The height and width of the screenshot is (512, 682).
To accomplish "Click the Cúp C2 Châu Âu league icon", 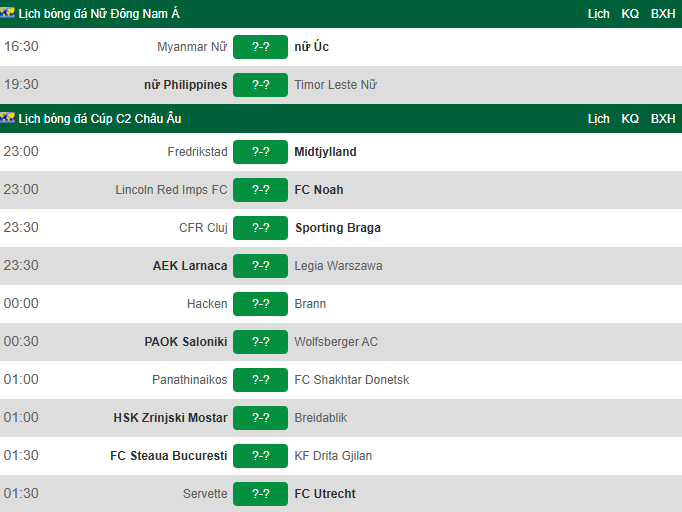I will pyautogui.click(x=7, y=118).
